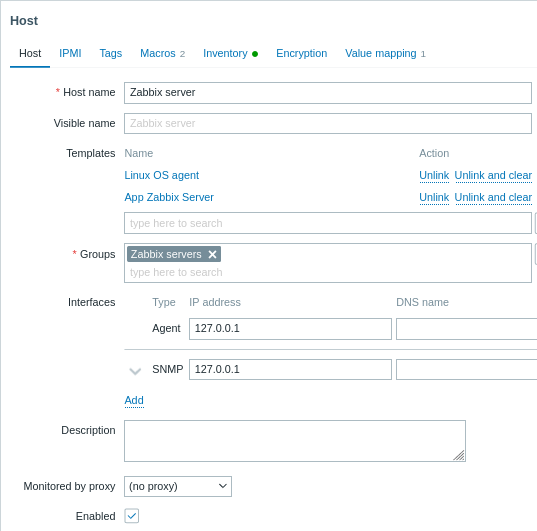Remove Zabbix servers group tag
Screen dimensions: 537x531
[212, 254]
